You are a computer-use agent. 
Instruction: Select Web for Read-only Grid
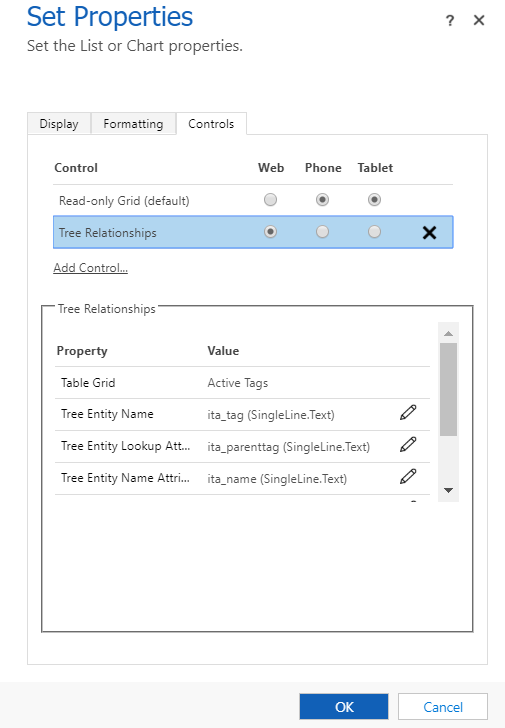pos(270,200)
